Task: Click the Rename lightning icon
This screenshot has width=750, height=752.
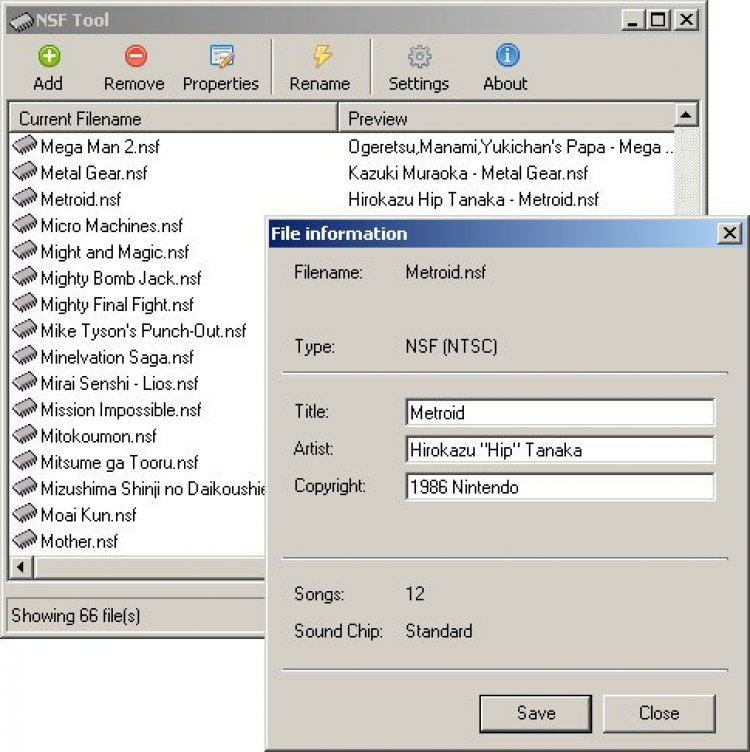Action: tap(322, 56)
